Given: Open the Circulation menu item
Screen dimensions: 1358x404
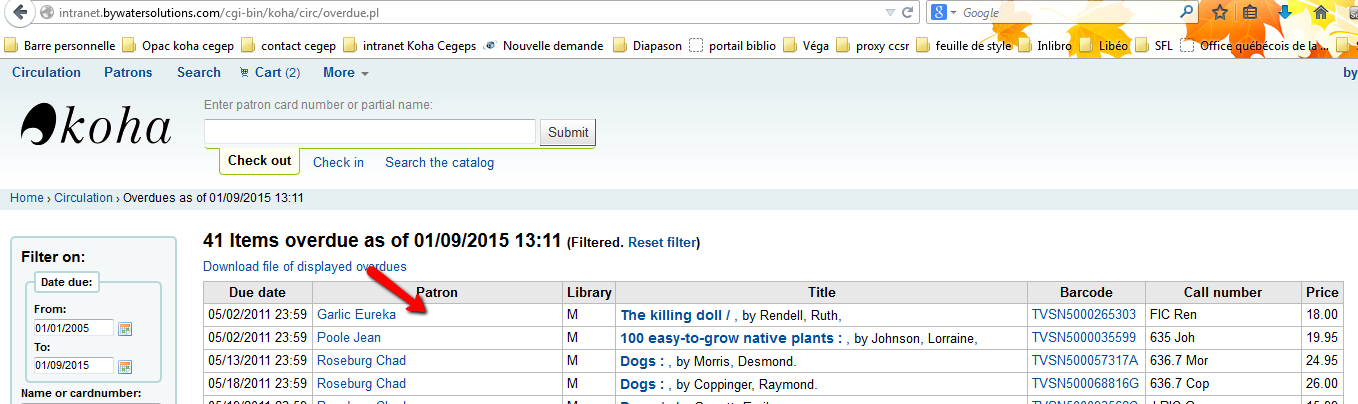Looking at the screenshot, I should coord(46,72).
